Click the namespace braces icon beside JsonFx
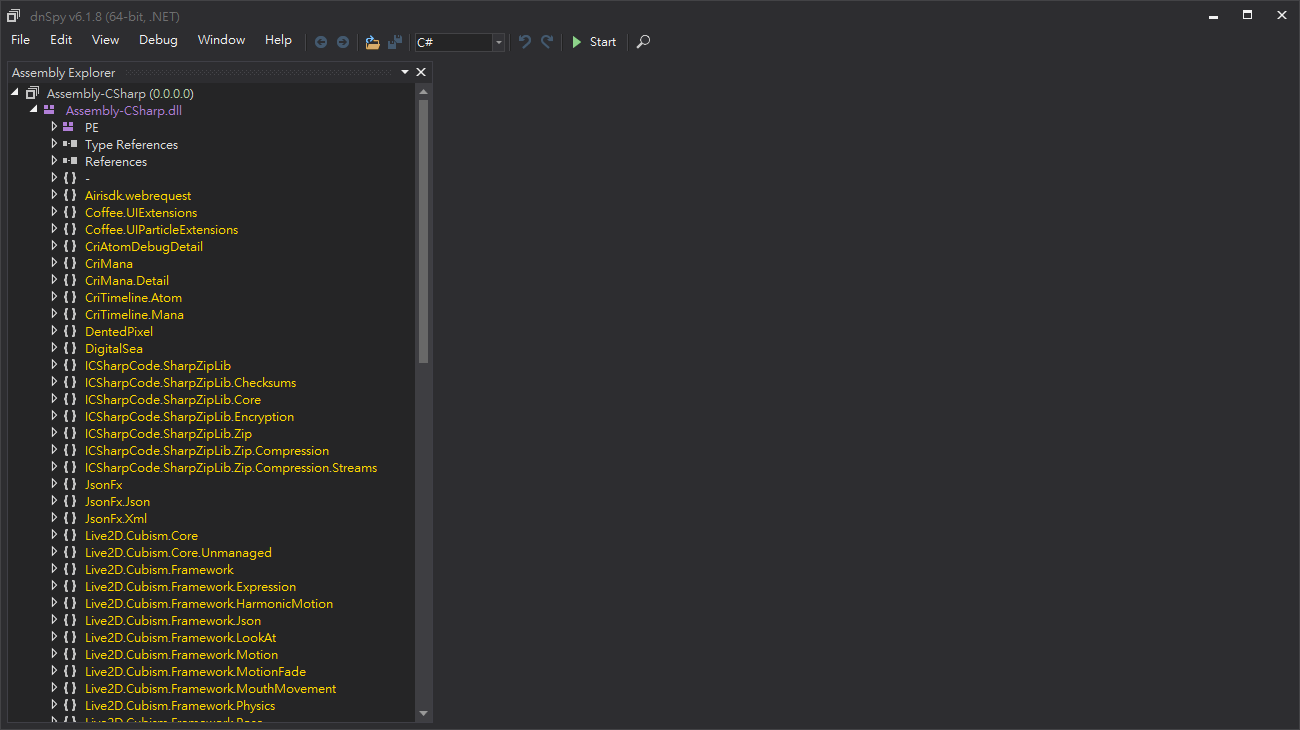 point(70,484)
